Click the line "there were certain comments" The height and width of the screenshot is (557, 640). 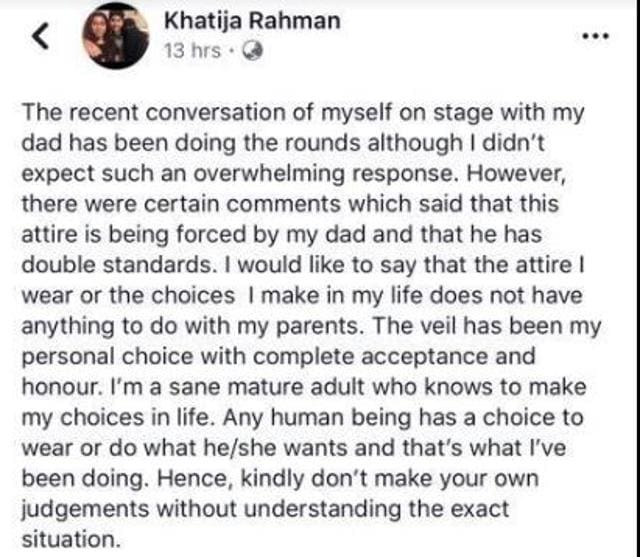coord(290,204)
